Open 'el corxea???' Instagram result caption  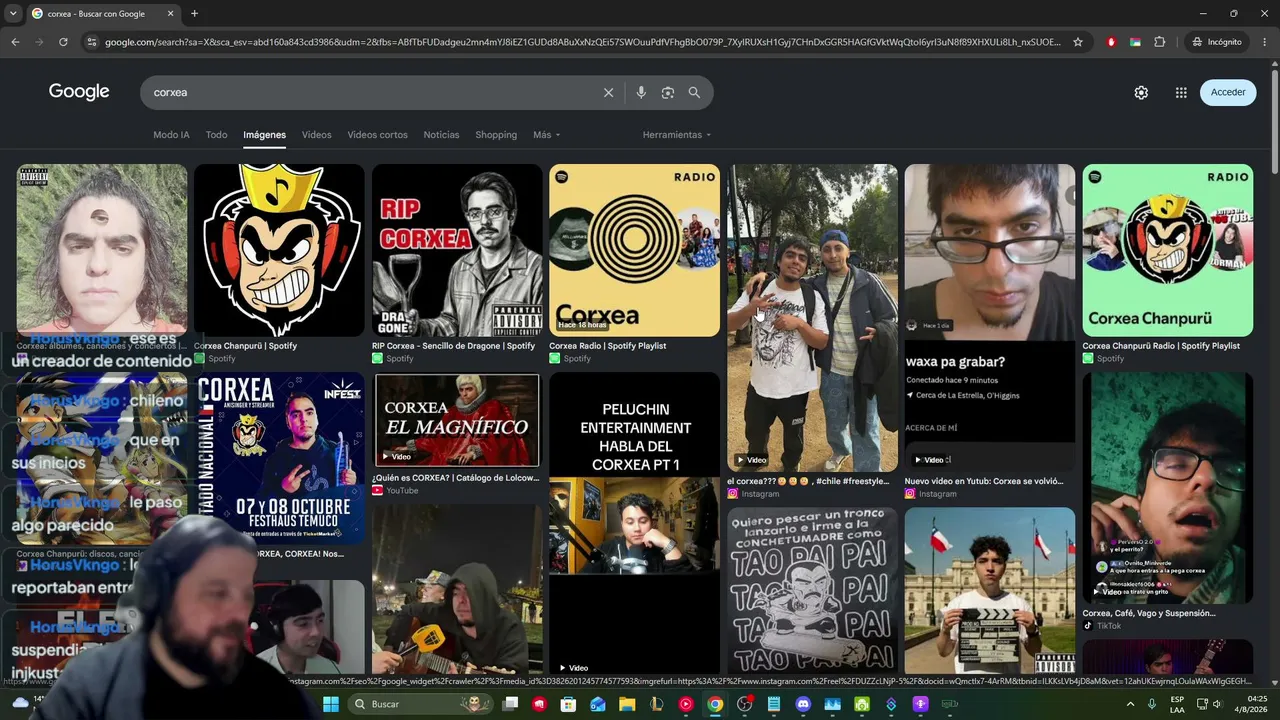808,481
